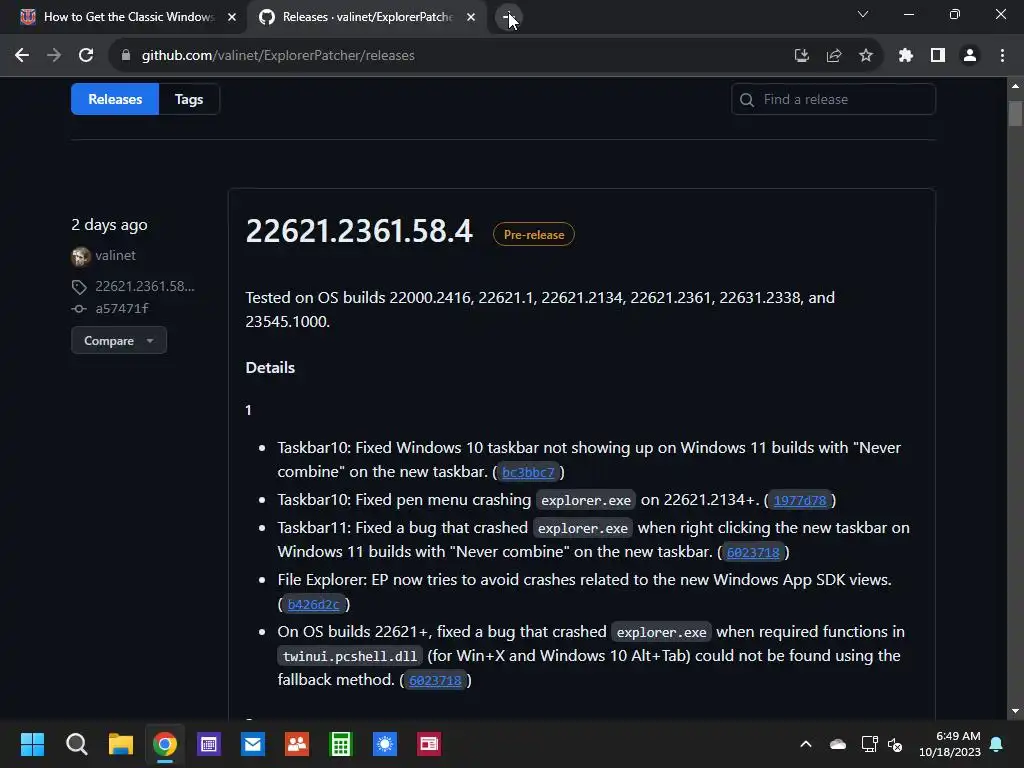Open the red News taskbar app
Viewport: 1024px width, 768px height.
429,744
